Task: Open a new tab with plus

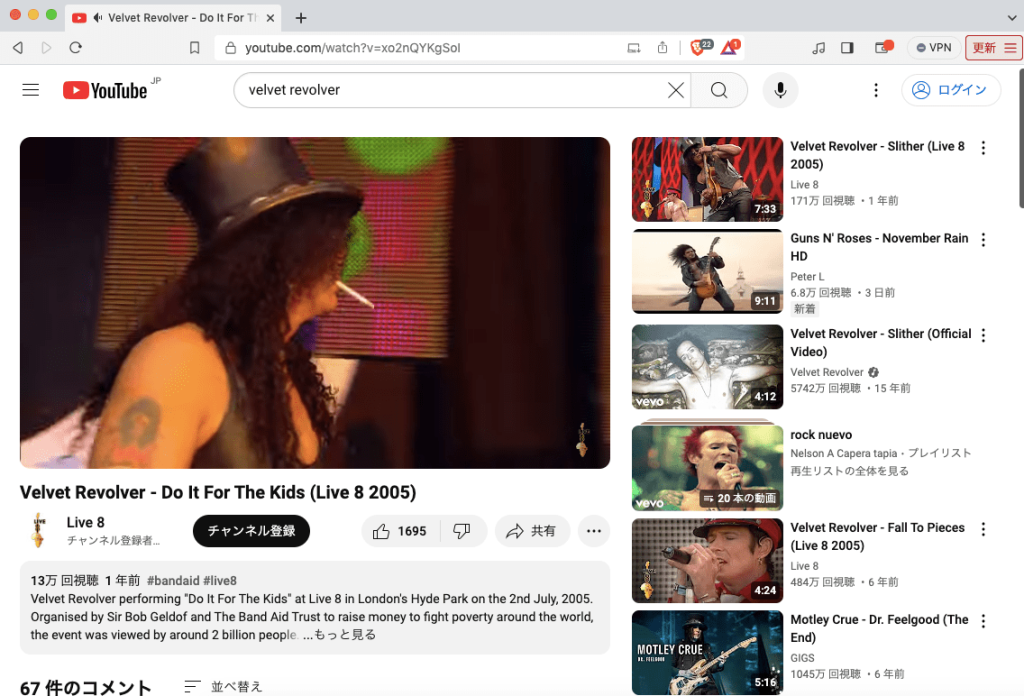Action: (x=300, y=18)
